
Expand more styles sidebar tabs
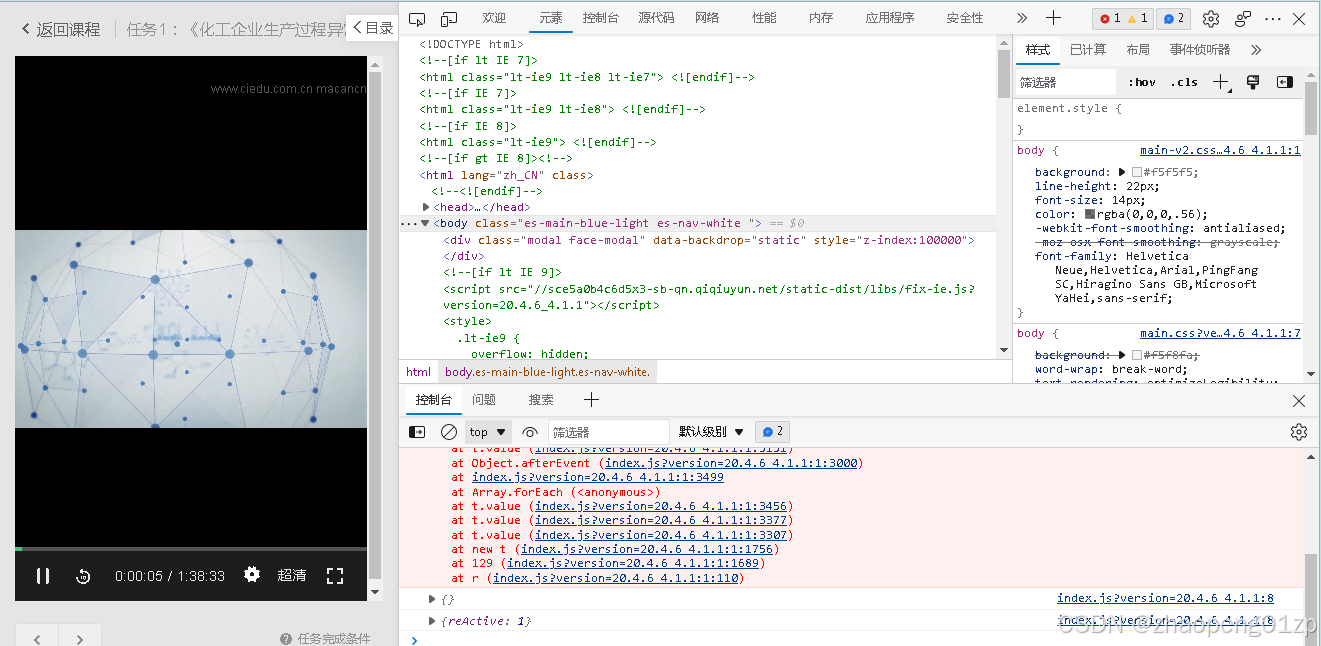(x=1256, y=49)
